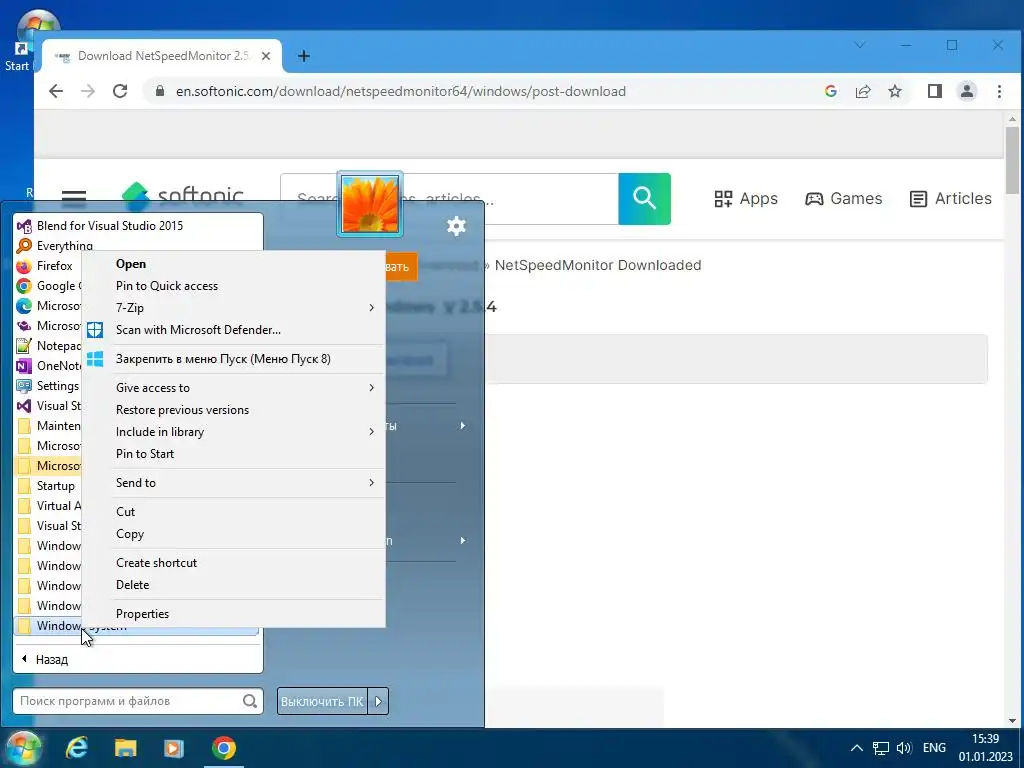Open the Startup folder in program list

(x=48, y=486)
